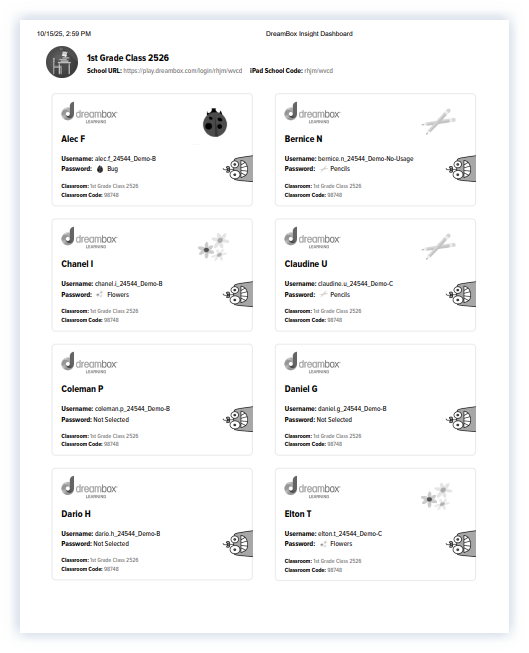Select the name Bernice N
The width and height of the screenshot is (529, 653).
303,139
